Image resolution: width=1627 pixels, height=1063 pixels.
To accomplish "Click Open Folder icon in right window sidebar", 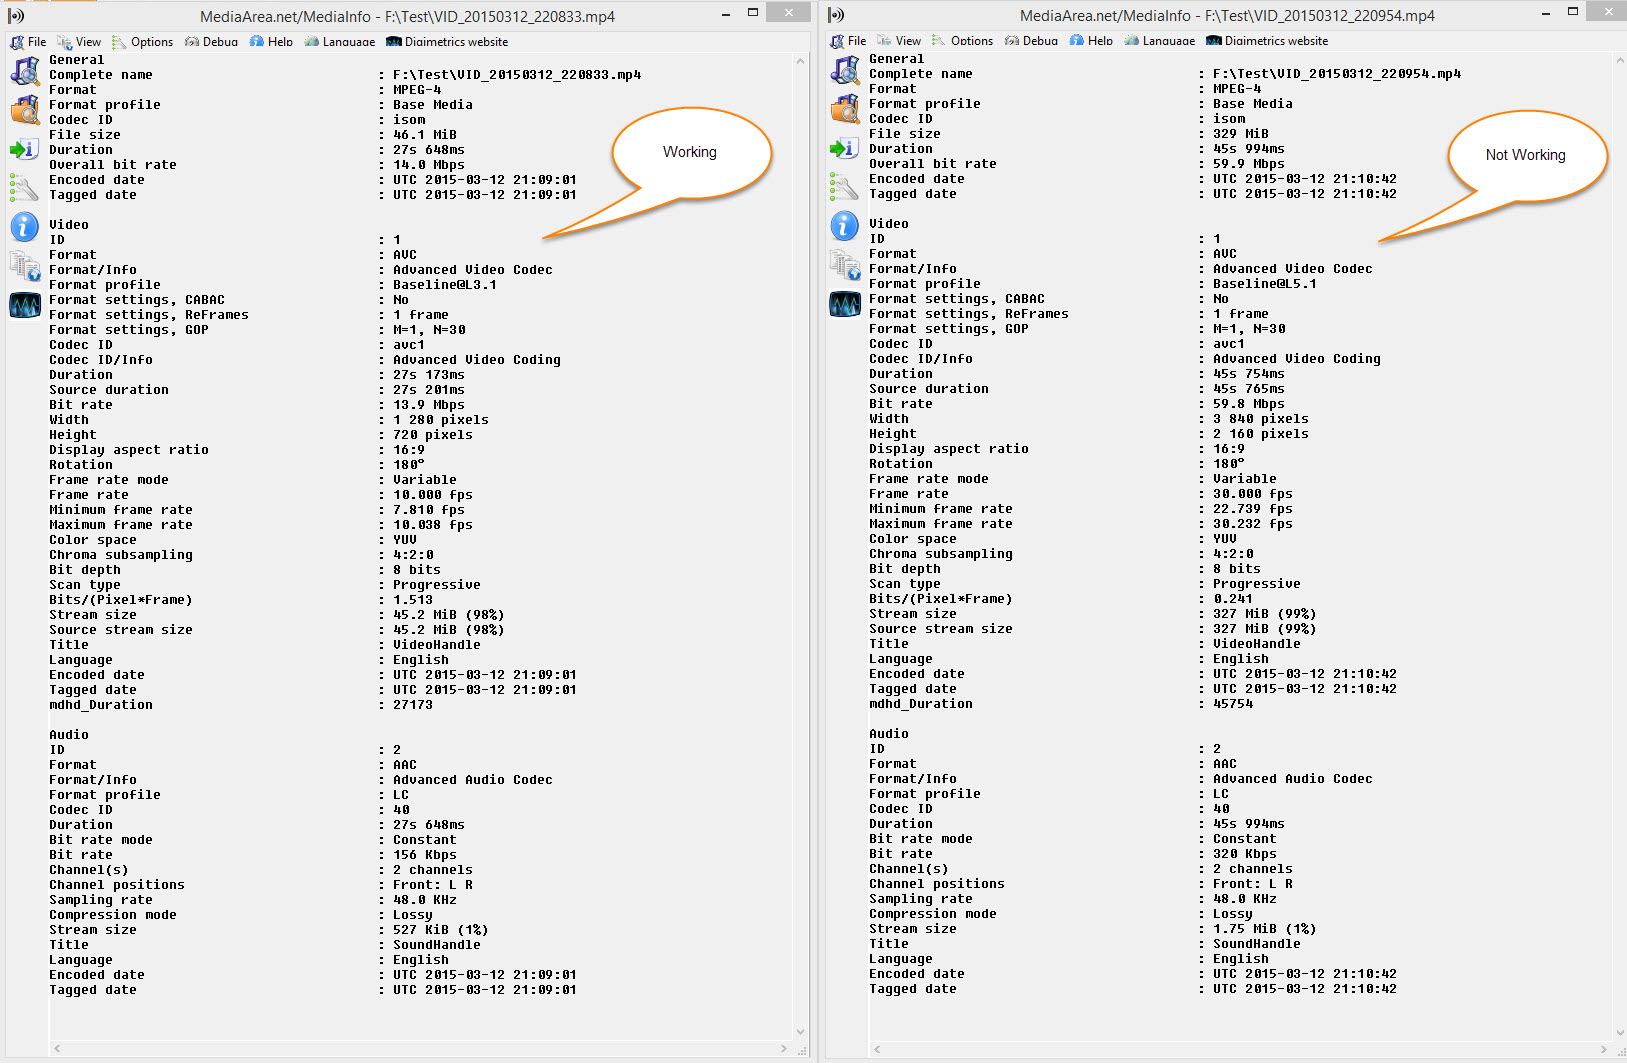I will (845, 109).
